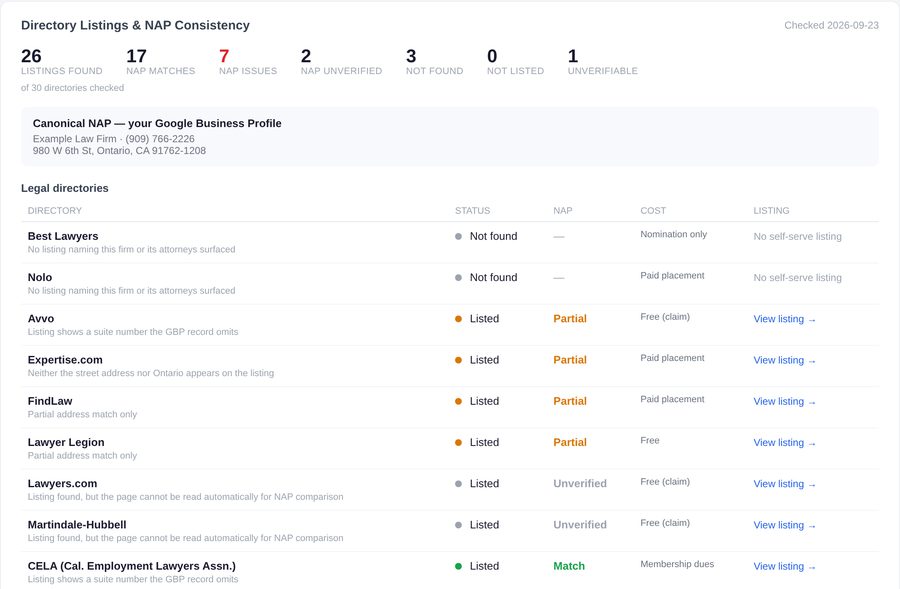Click the Unverified NAP value for Lawyers.com
The image size is (900, 589).
(580, 483)
